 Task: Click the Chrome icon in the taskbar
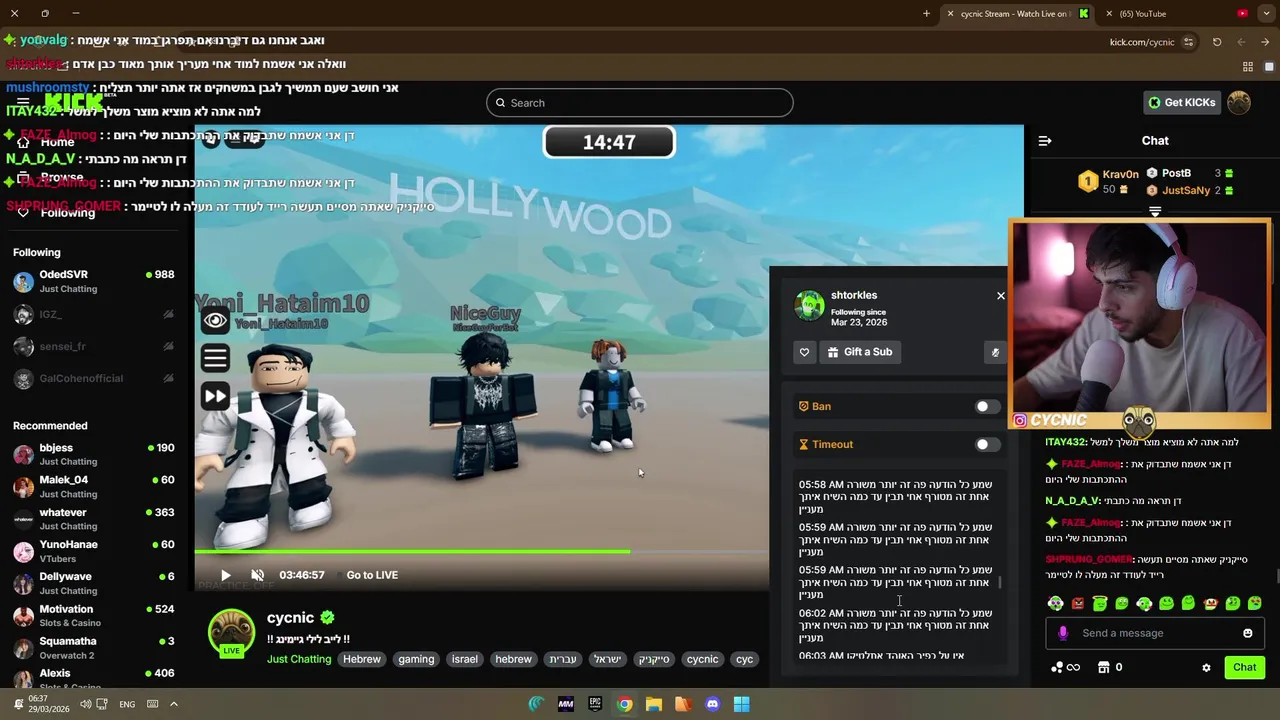tap(625, 704)
